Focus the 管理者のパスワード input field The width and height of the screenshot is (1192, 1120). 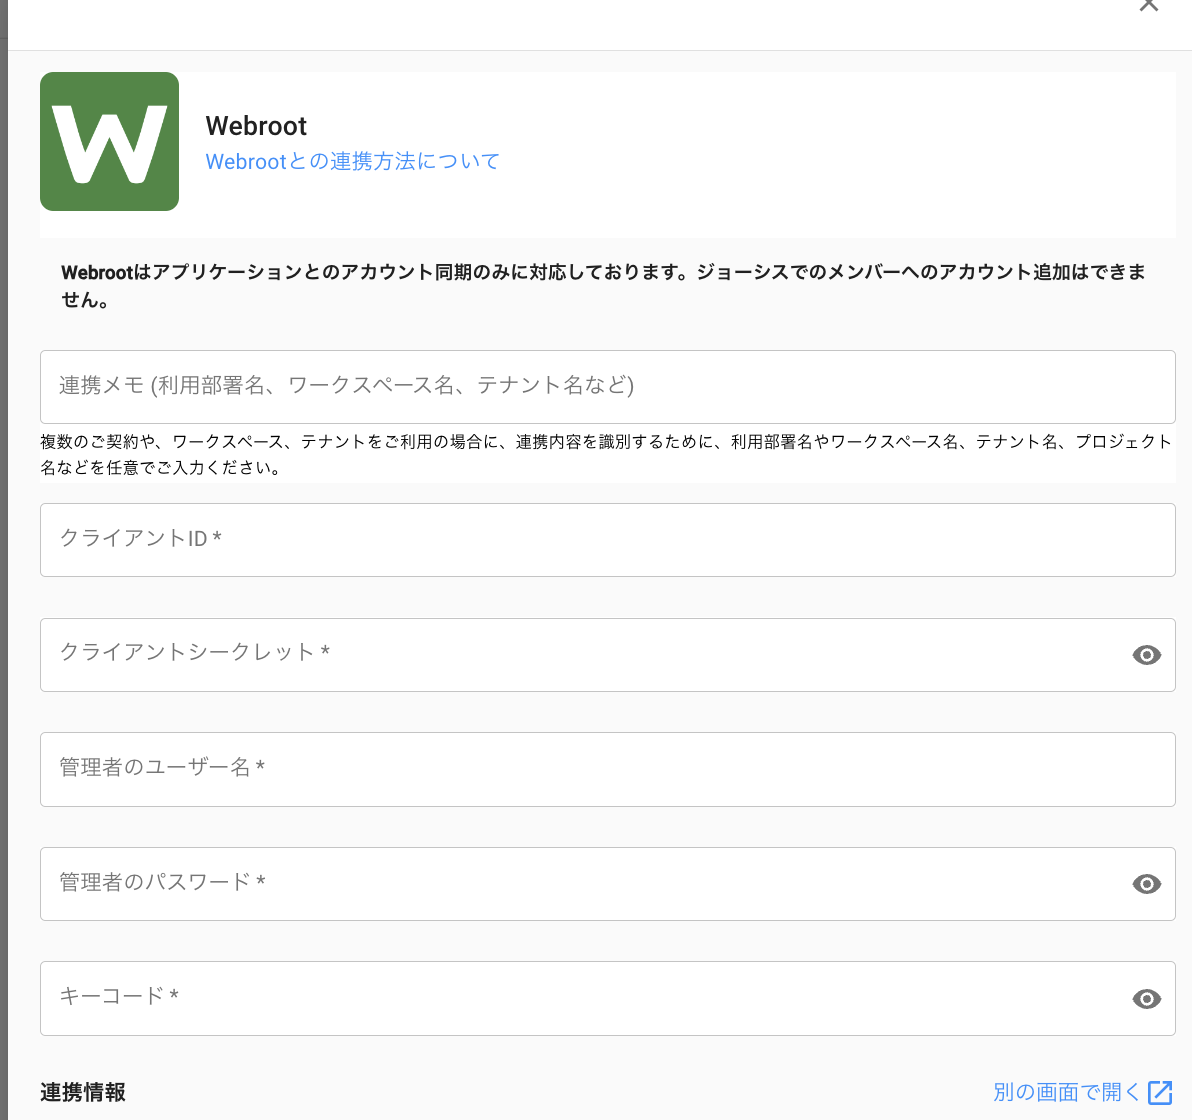(x=580, y=884)
